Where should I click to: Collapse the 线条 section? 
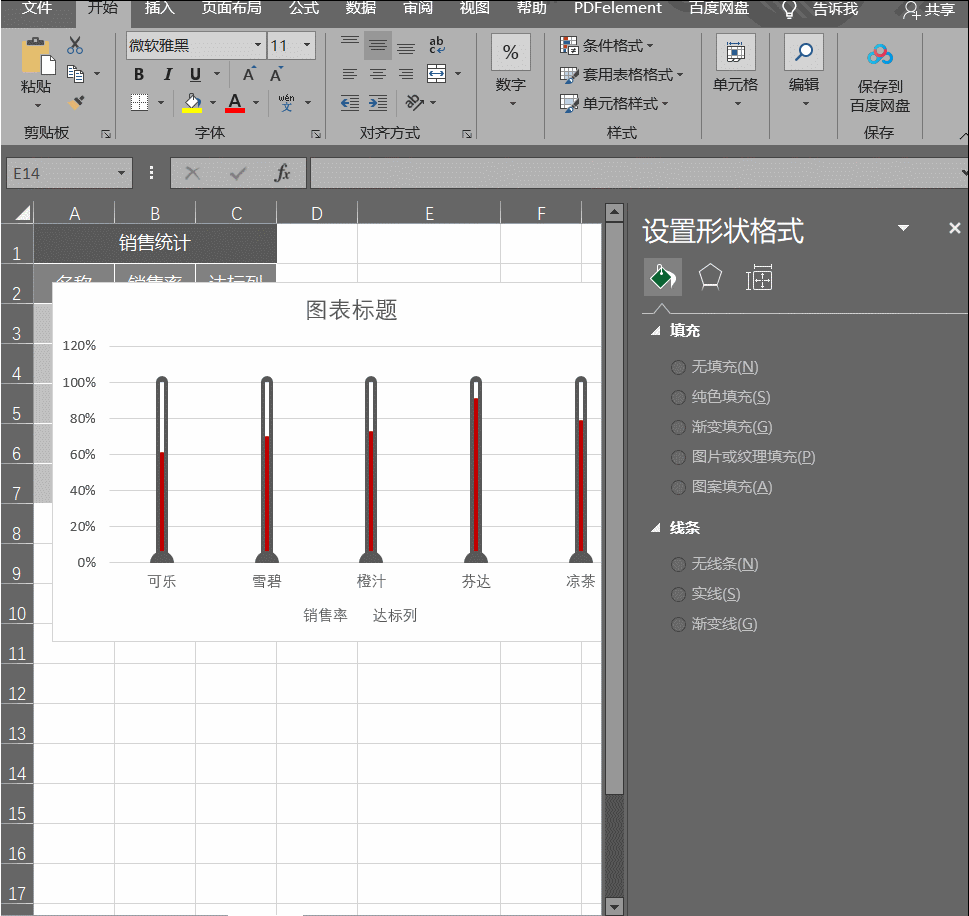[656, 528]
